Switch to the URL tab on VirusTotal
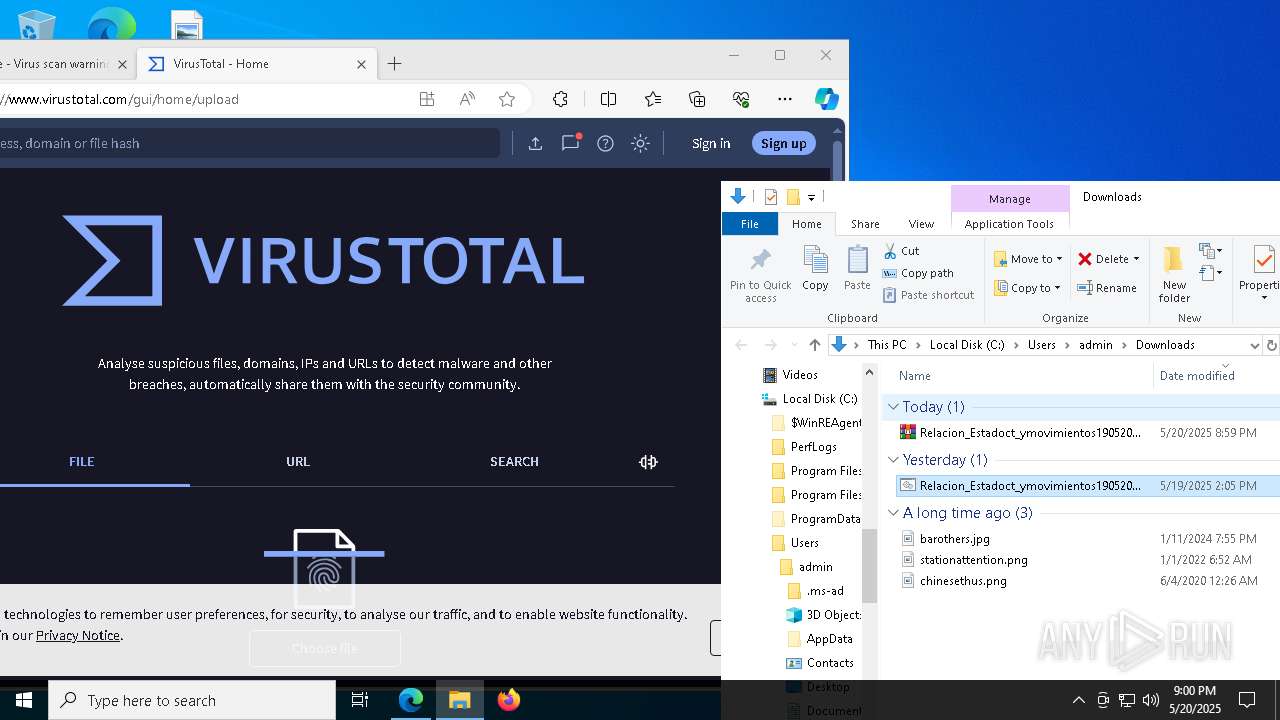The width and height of the screenshot is (1280, 720). 298,461
